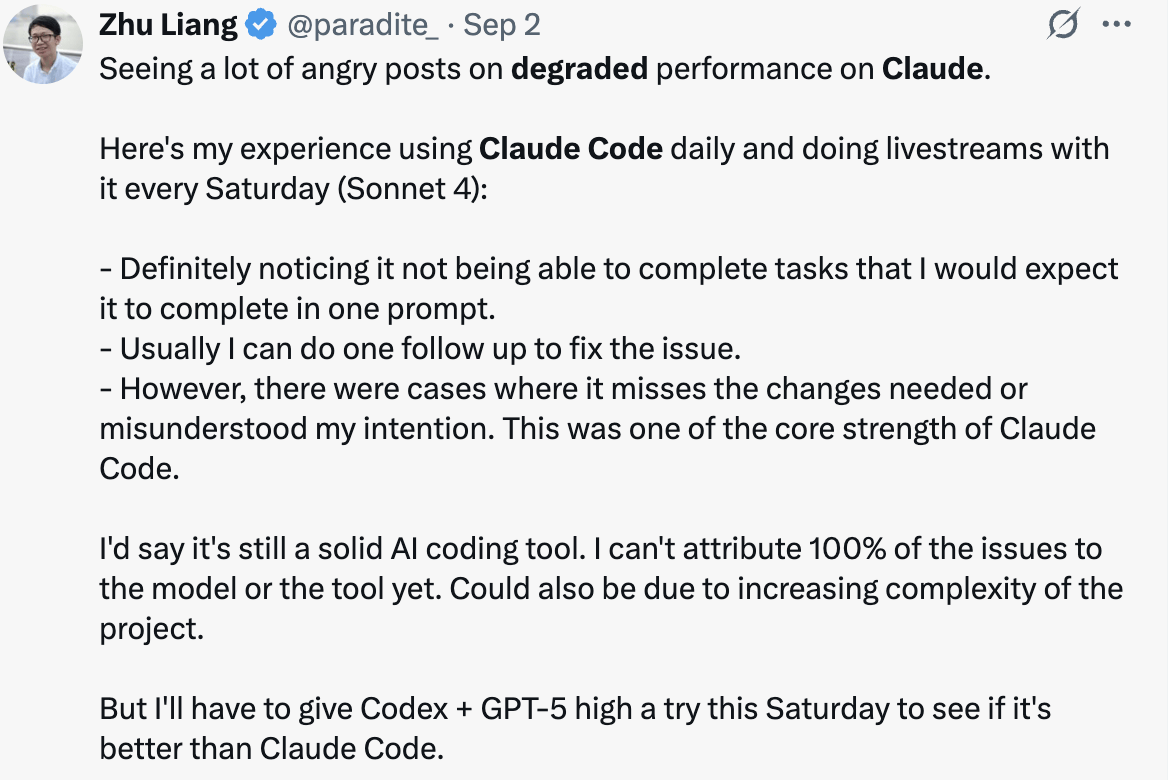1168x780 pixels.
Task: Open the Grok explain-post icon
Action: click(x=1062, y=26)
